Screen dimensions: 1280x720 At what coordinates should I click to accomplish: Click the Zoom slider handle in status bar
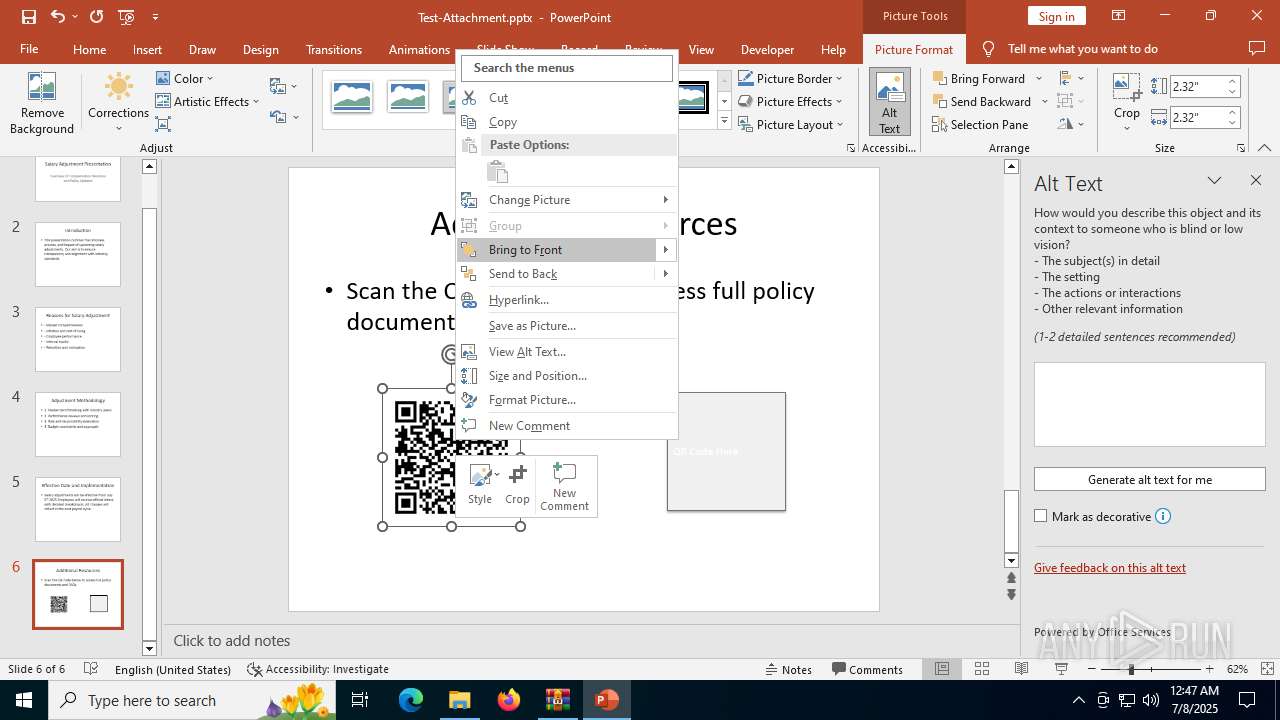pyautogui.click(x=1131, y=669)
